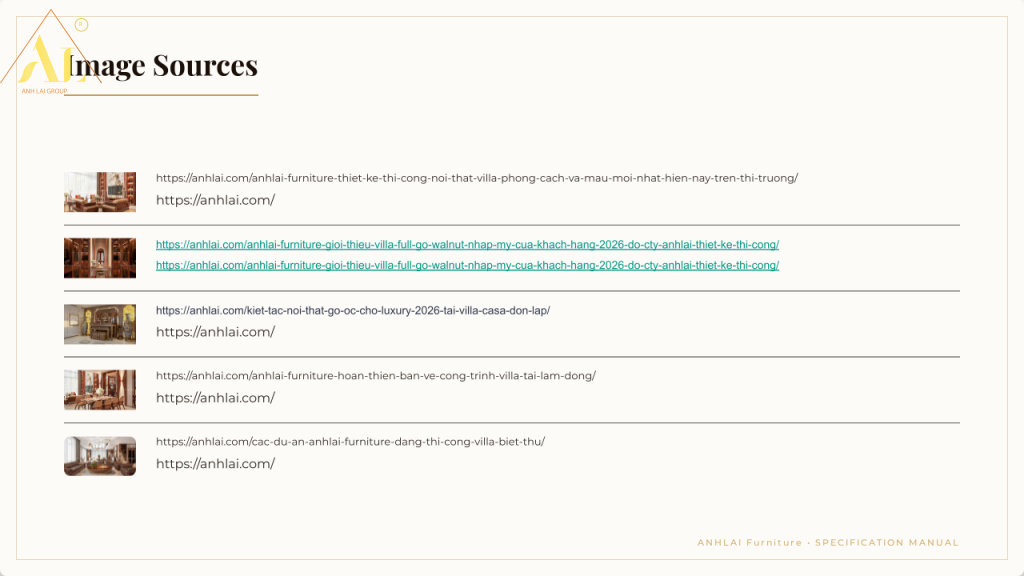Select the dark walnut cabinet thumbnail

coord(100,258)
